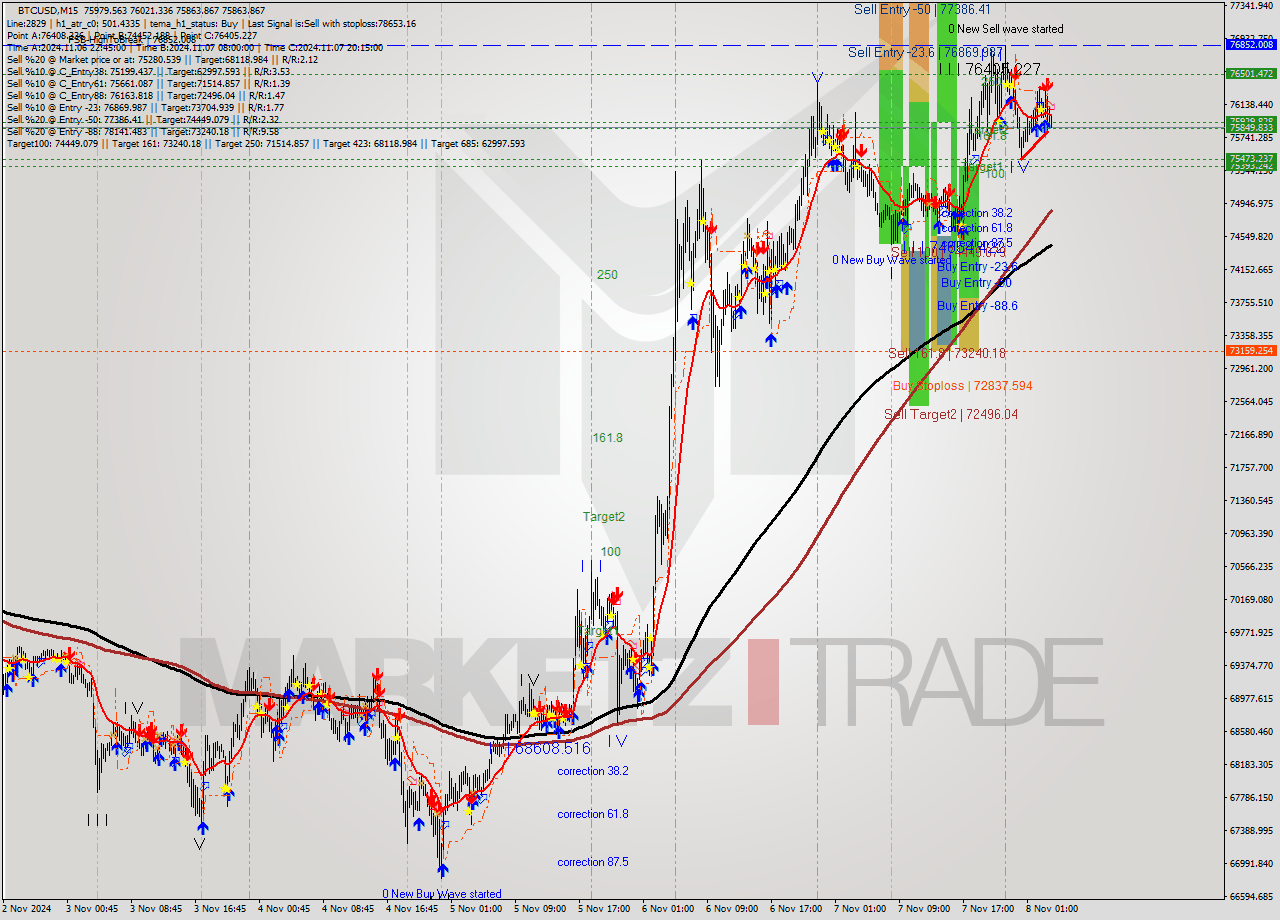
Task: Click the 'Sell Entry -50 | 77386.41' label
Action: coord(921,9)
